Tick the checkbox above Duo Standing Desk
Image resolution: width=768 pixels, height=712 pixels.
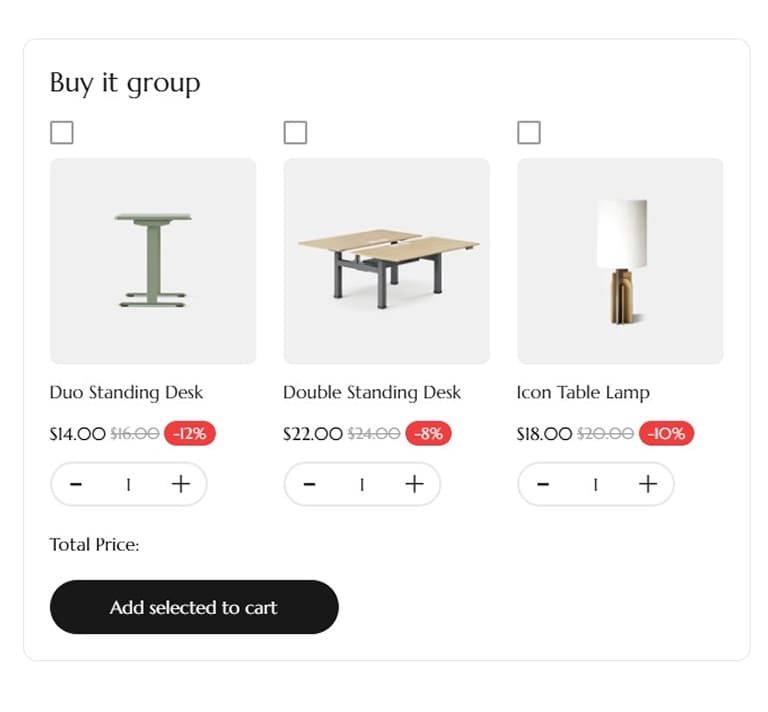tap(62, 132)
